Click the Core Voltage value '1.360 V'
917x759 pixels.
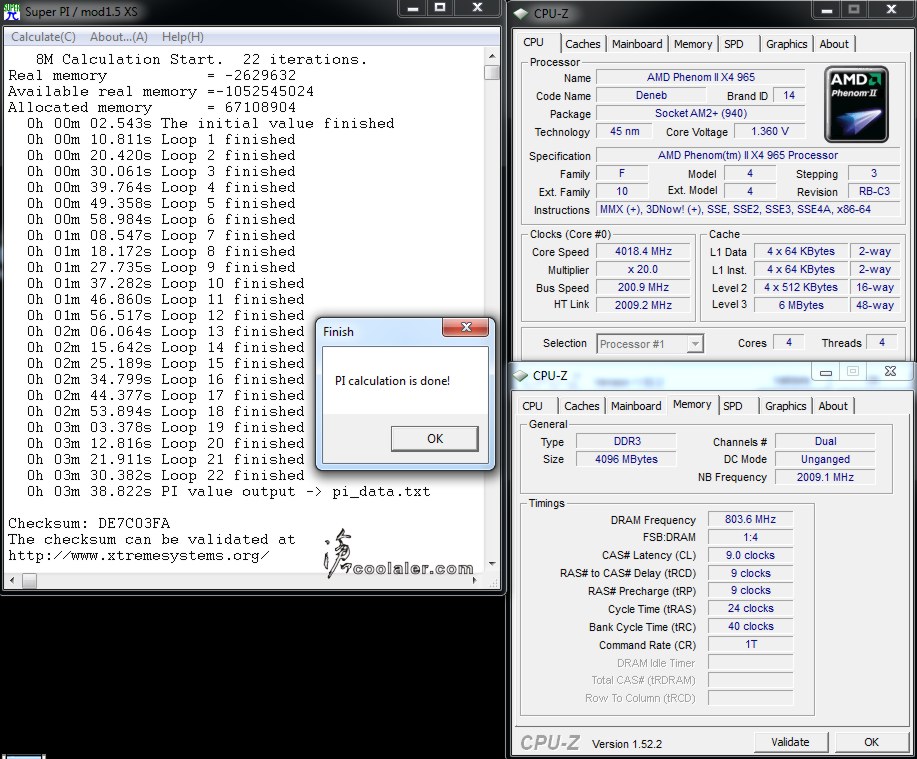770,132
